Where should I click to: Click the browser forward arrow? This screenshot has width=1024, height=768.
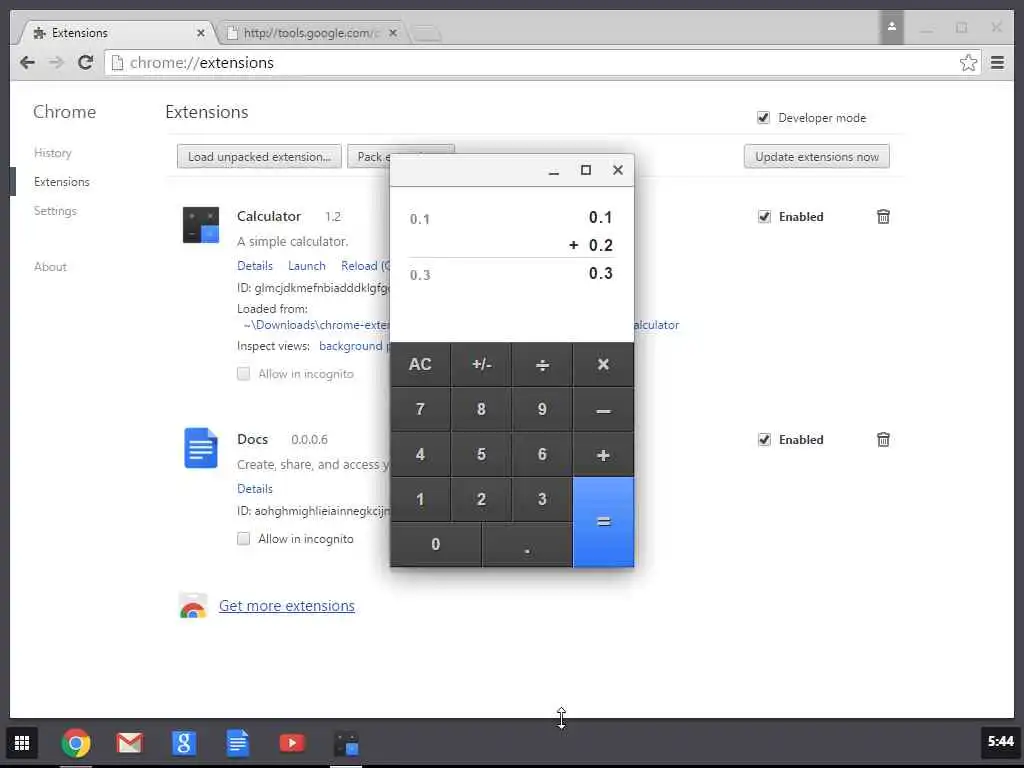tap(57, 63)
